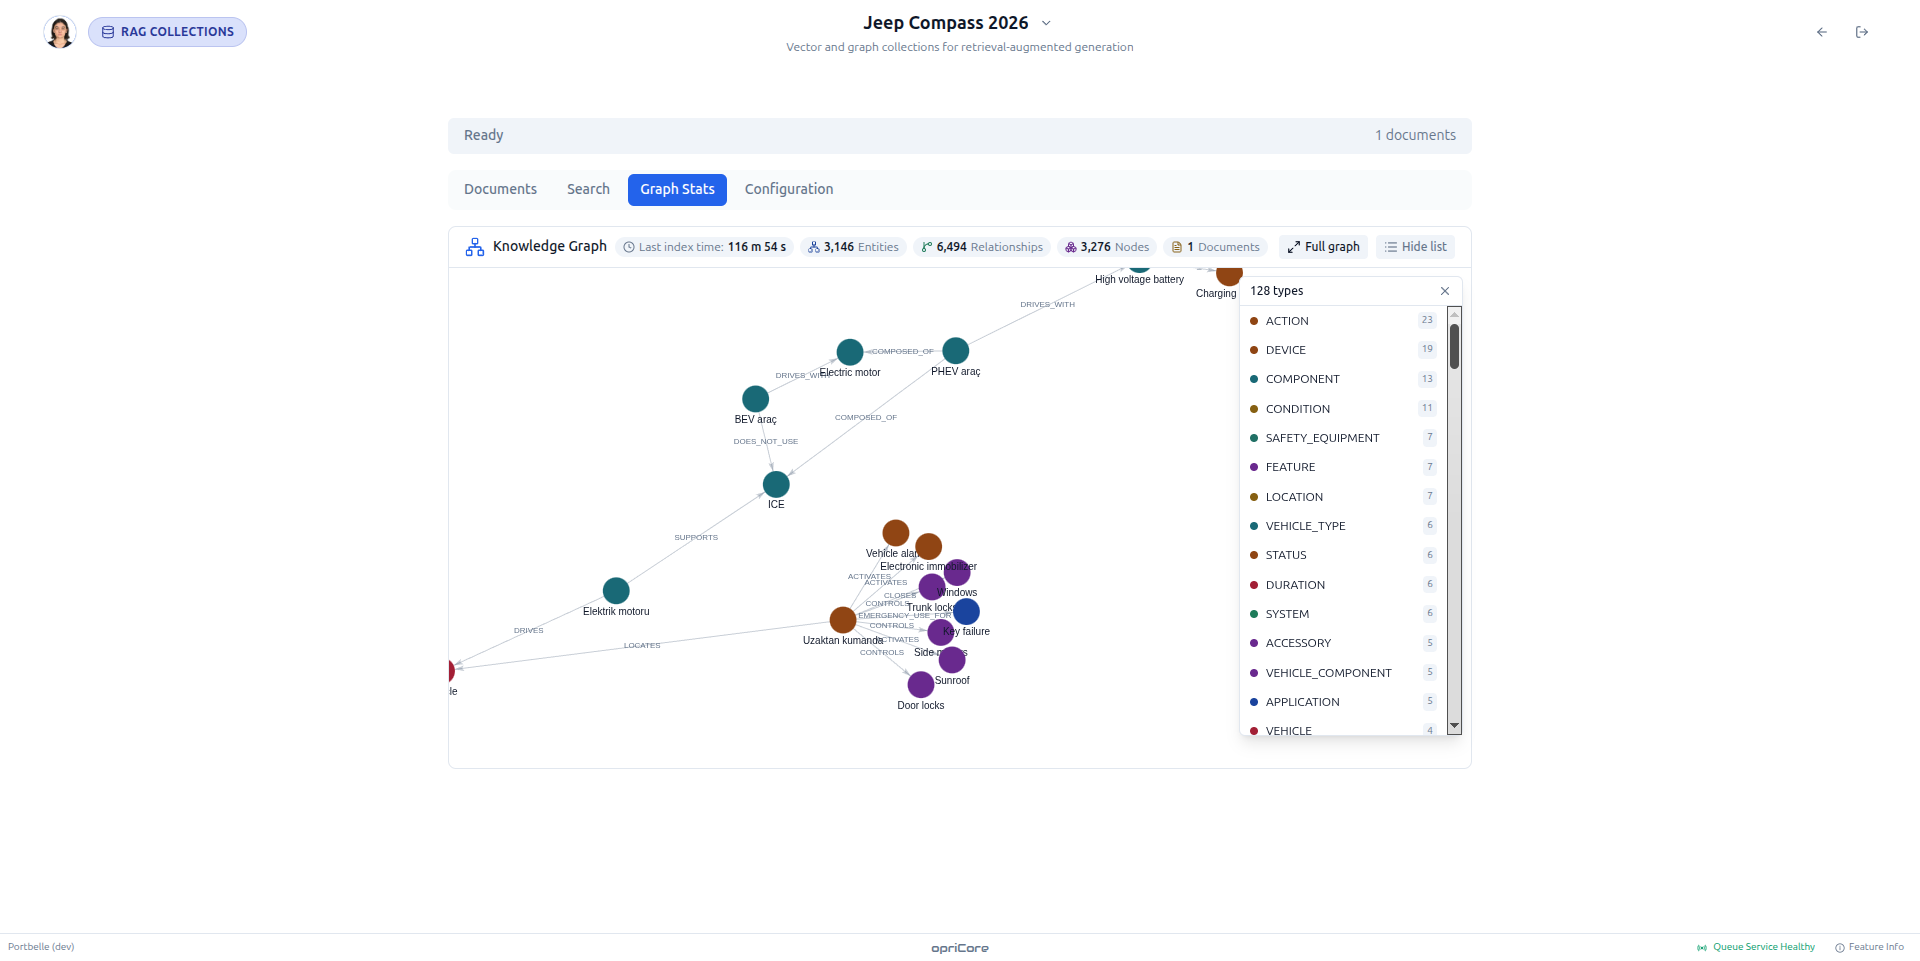Select the Uzaktan kumanda graph node

point(843,620)
